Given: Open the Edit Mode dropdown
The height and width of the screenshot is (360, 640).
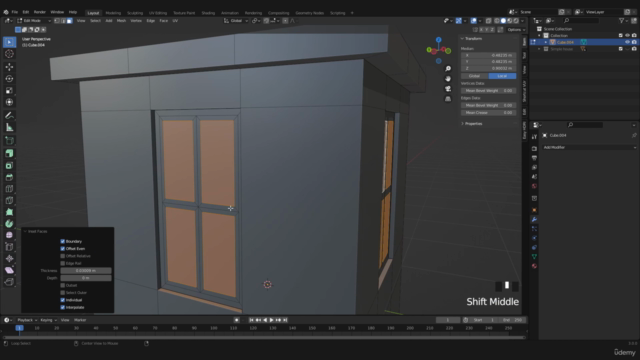Looking at the screenshot, I should pyautogui.click(x=34, y=20).
